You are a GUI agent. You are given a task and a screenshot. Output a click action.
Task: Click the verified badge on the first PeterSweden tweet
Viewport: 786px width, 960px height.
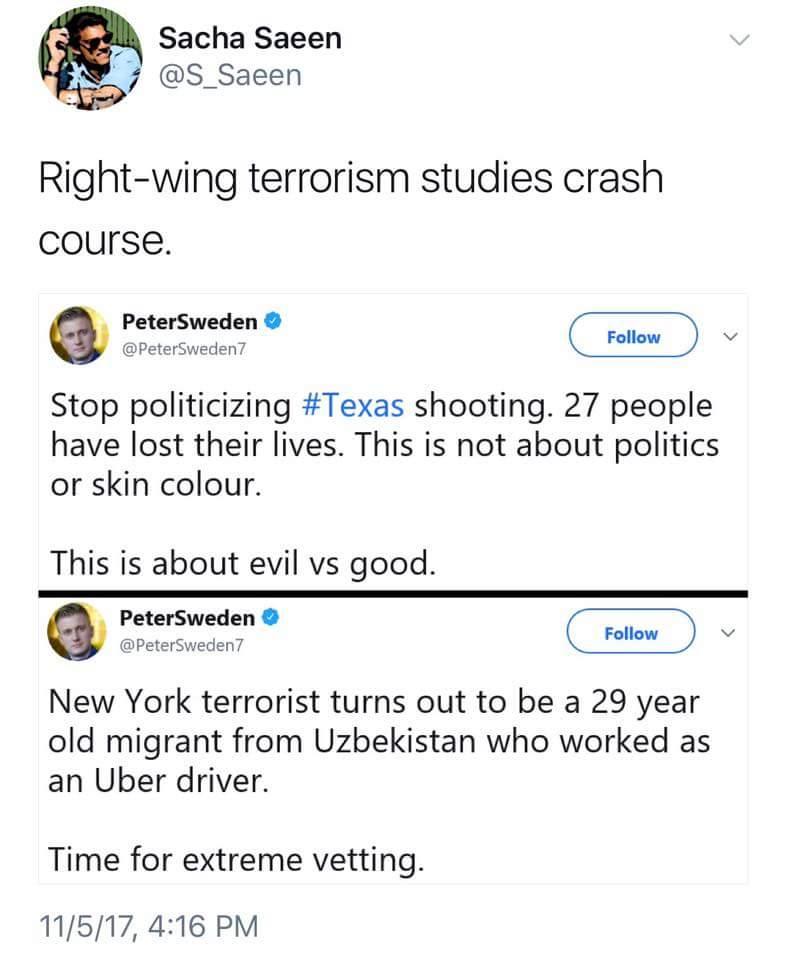point(272,320)
